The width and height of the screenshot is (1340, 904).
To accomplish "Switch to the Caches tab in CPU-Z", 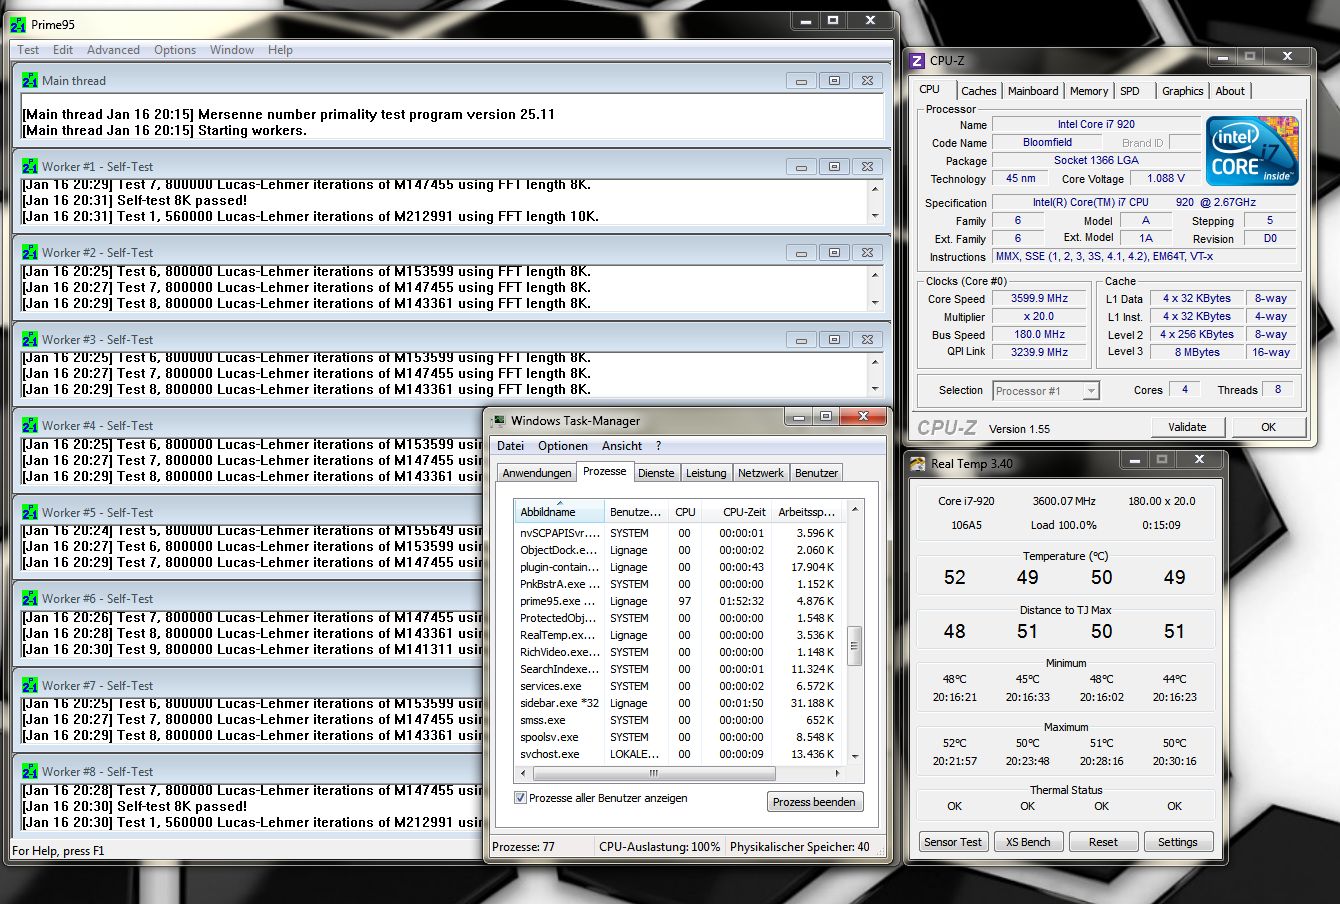I will 978,91.
